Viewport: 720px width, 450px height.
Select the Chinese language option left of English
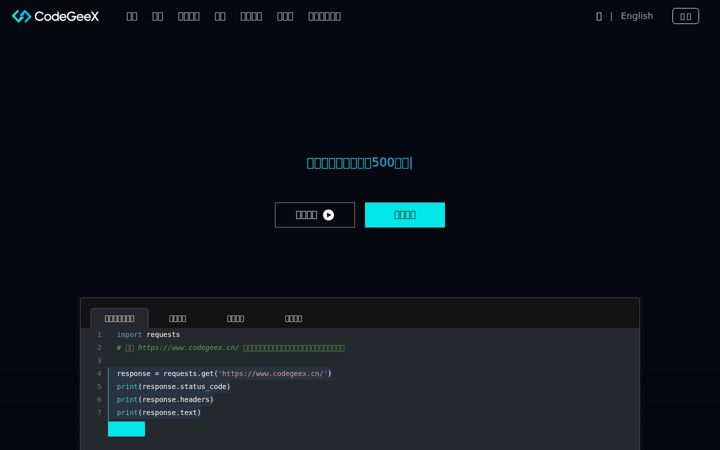point(599,17)
